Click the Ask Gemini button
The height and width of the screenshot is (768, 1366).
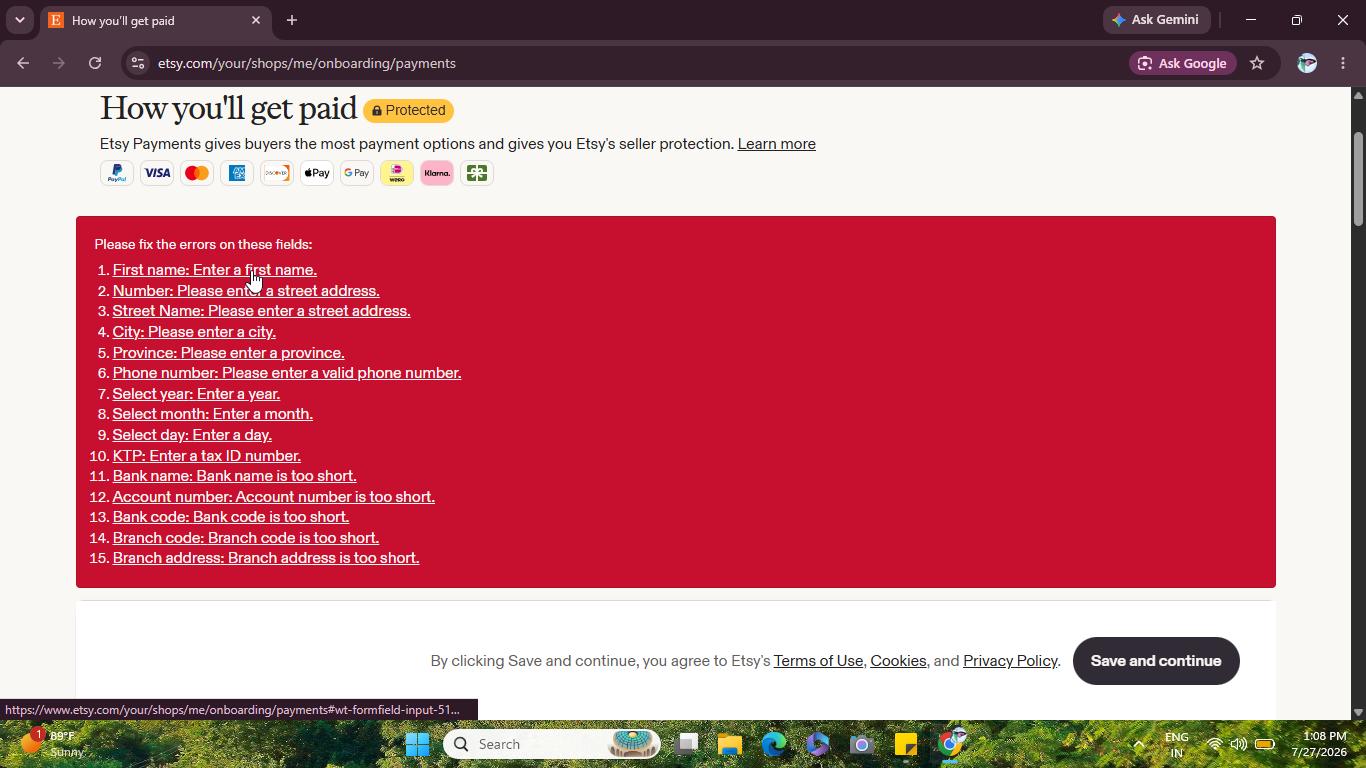1156,20
